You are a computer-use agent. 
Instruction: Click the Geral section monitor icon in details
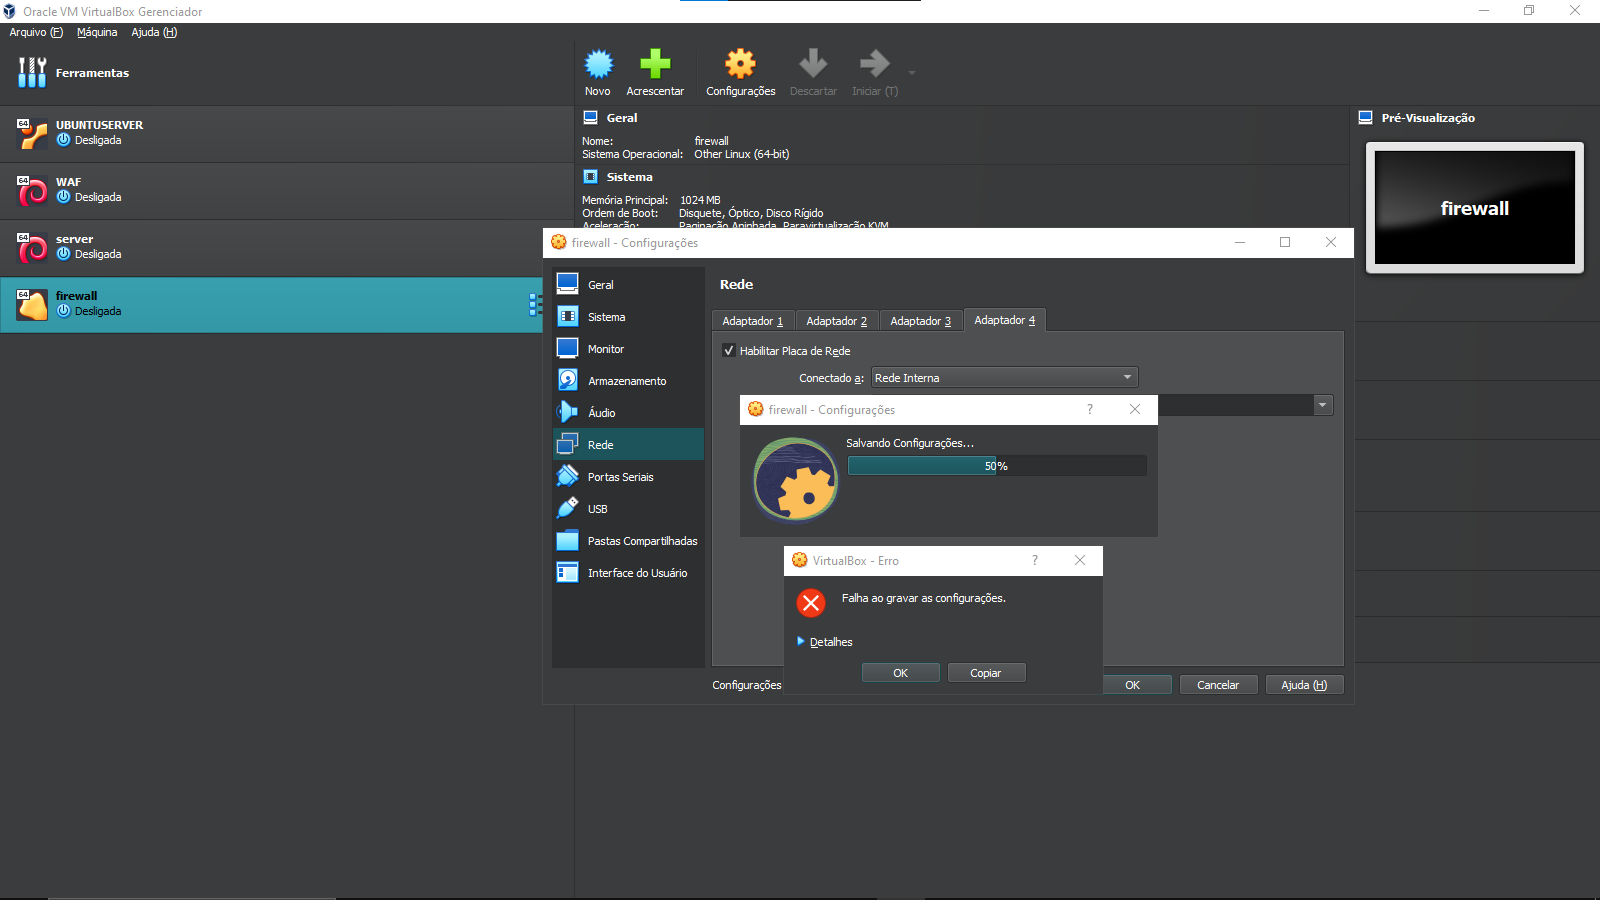tap(591, 117)
